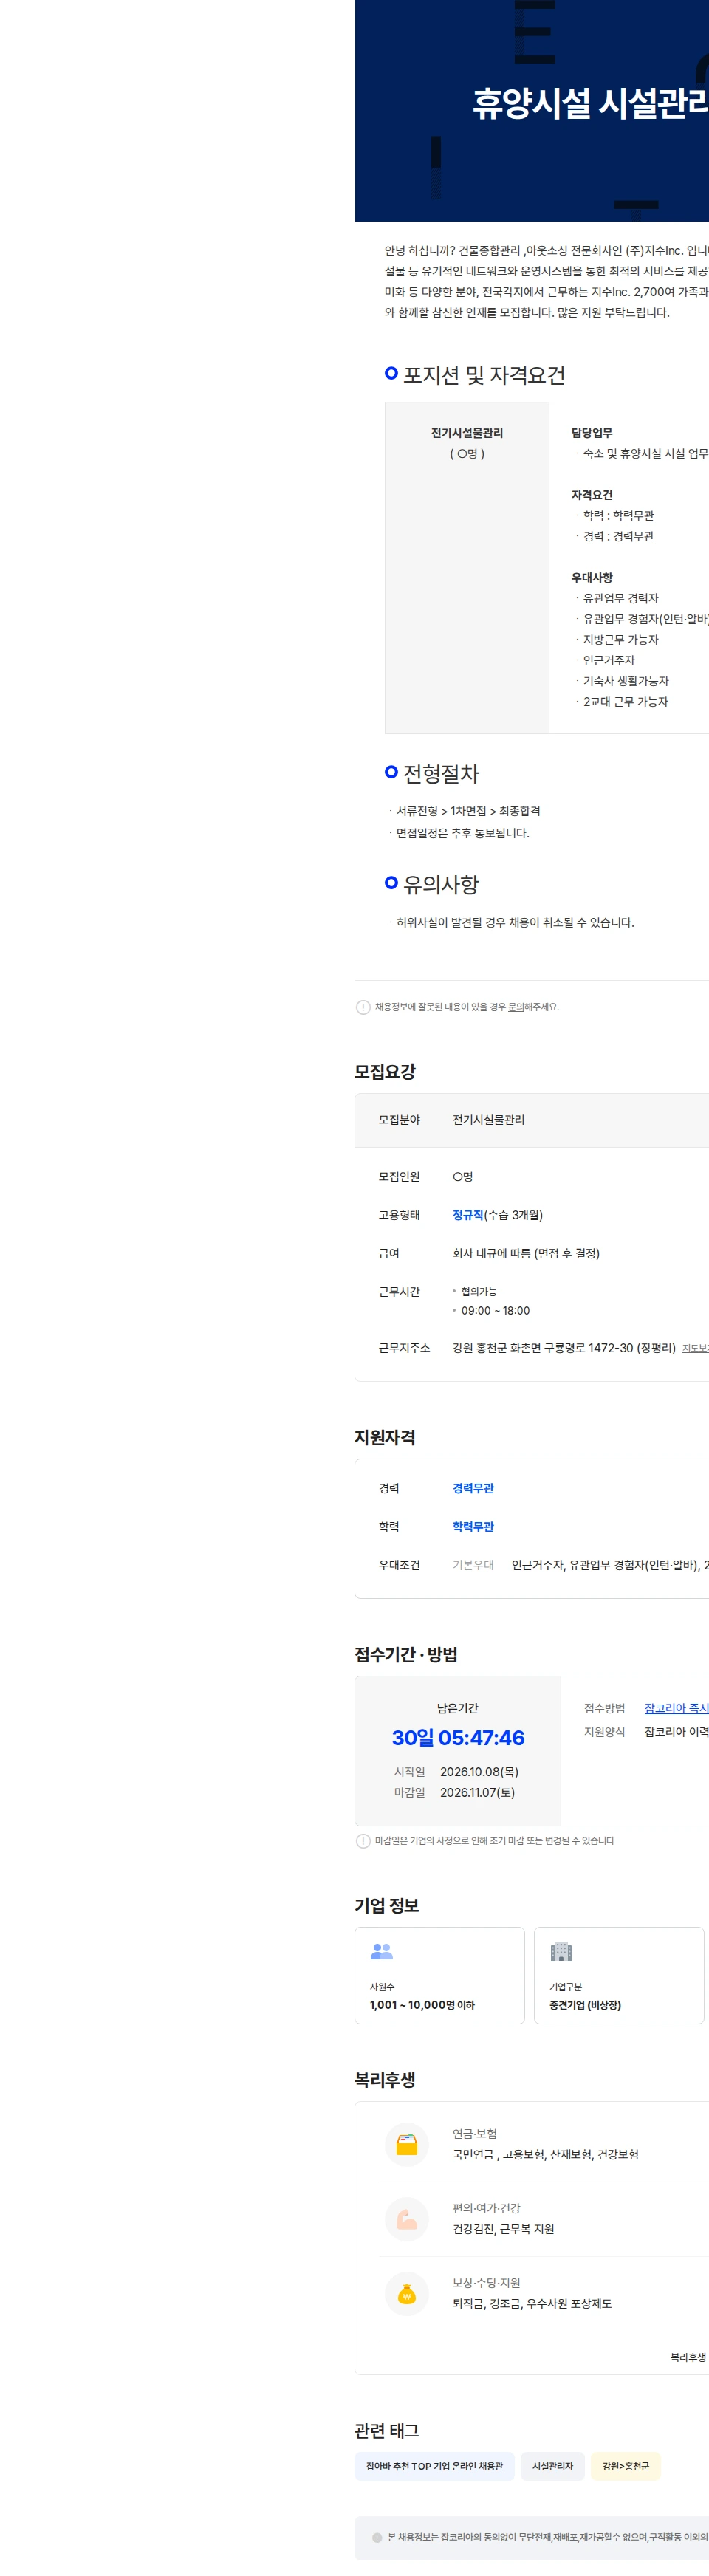Viewport: 709px width, 2576px height.
Task: Click the remaining time 30일 05:47:46 counter
Action: pyautogui.click(x=458, y=1738)
